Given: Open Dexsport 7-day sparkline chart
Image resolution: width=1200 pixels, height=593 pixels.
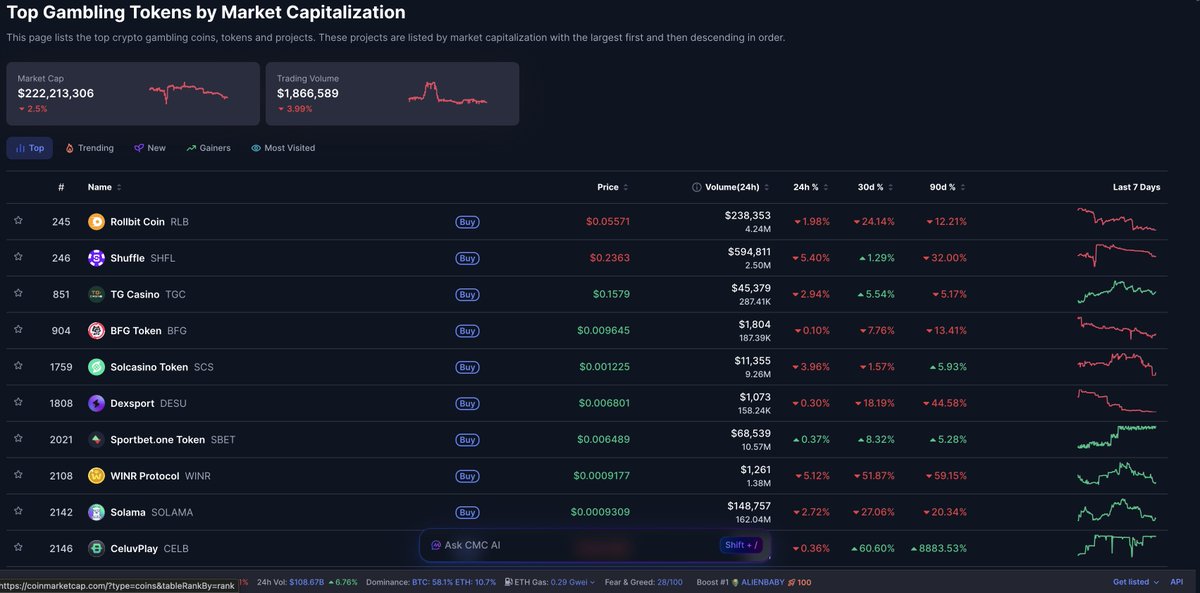Looking at the screenshot, I should [x=1117, y=401].
